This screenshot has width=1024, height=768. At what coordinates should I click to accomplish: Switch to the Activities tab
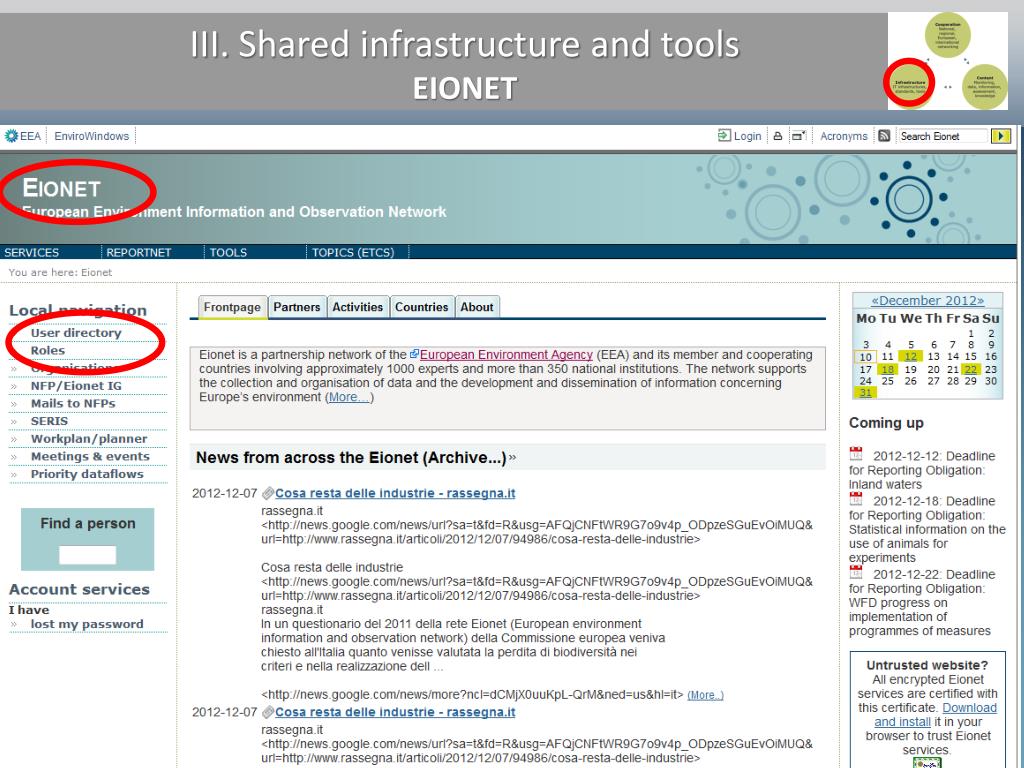pyautogui.click(x=357, y=307)
